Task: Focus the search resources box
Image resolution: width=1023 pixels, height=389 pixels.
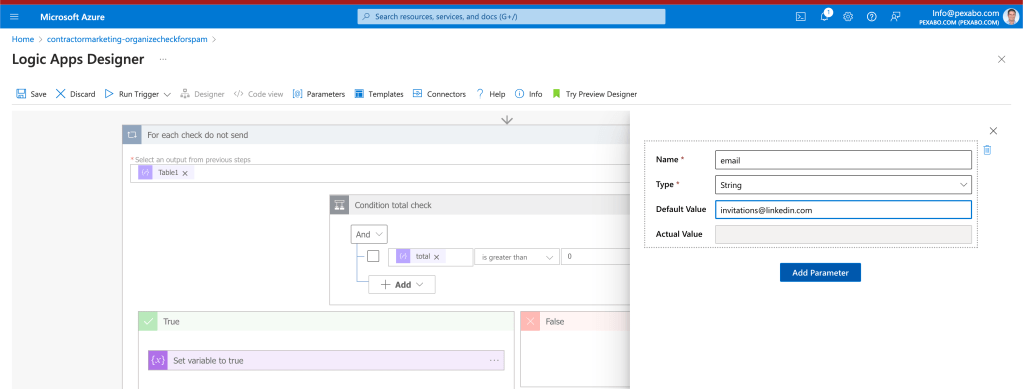Action: click(511, 17)
